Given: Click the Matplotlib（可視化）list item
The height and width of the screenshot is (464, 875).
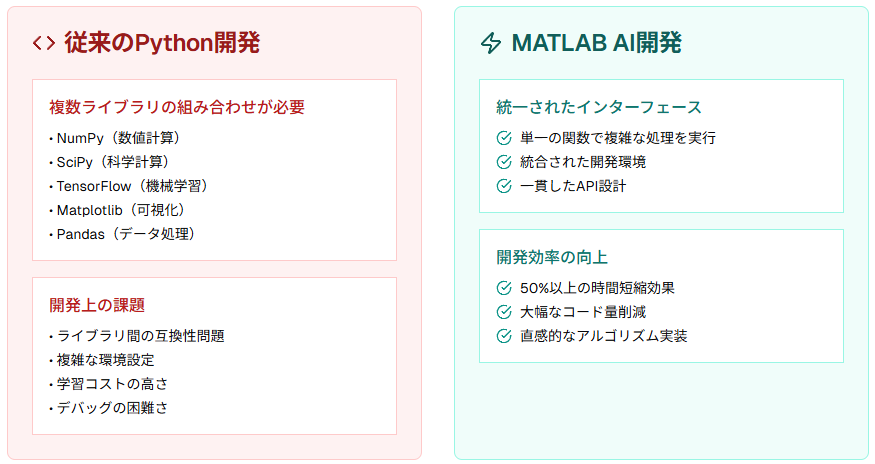Looking at the screenshot, I should pyautogui.click(x=117, y=210).
